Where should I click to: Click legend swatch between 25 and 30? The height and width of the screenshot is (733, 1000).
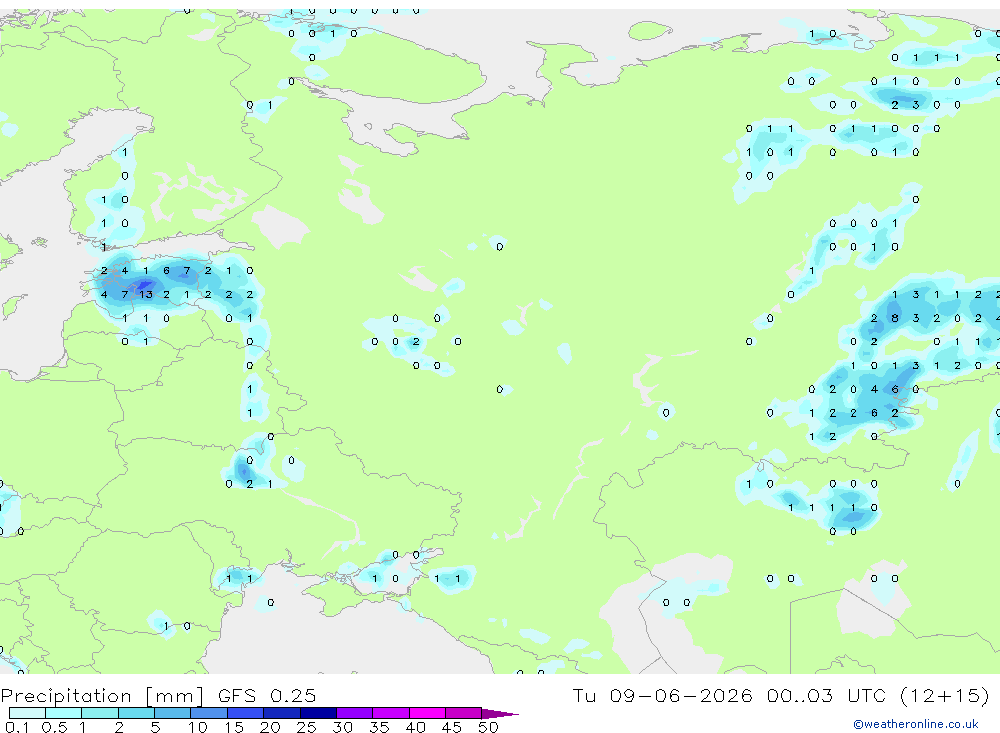318,713
